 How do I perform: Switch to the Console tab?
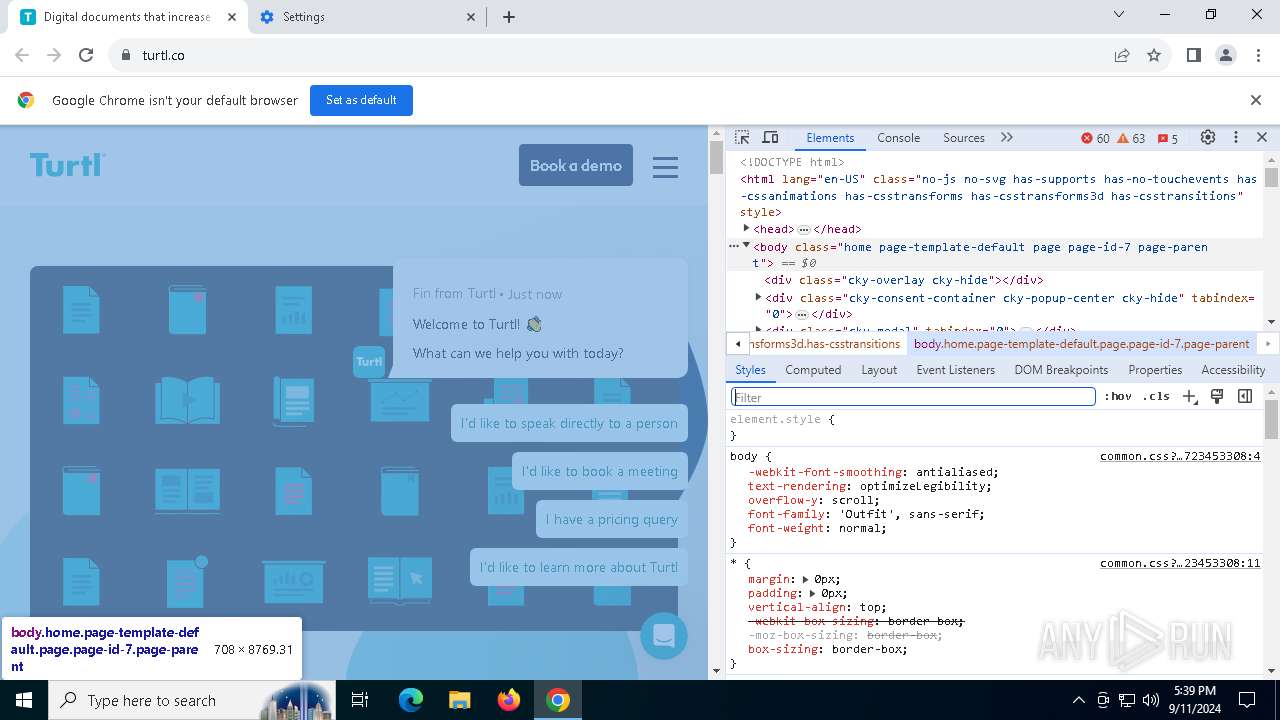(x=898, y=138)
